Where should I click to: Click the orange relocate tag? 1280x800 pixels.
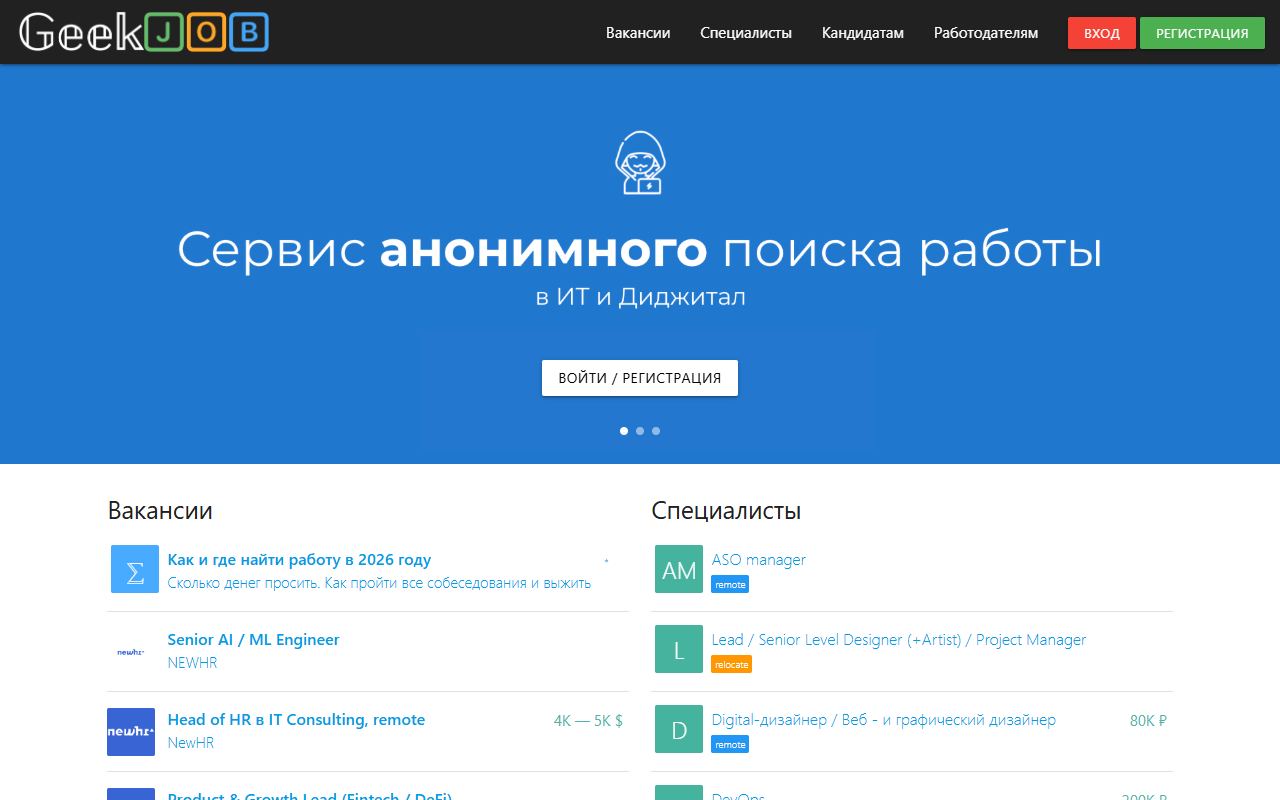[731, 664]
